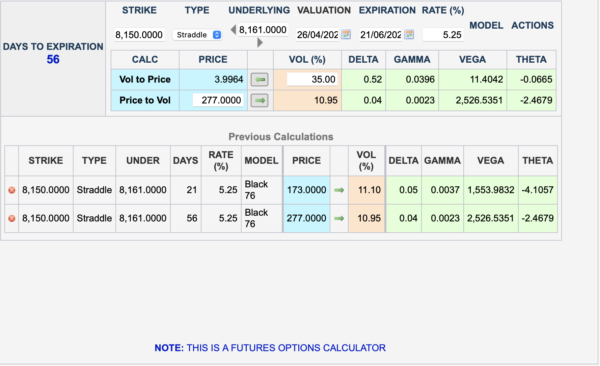Delete the 21-day previous calculation row
This screenshot has width=600, height=366.
point(12,190)
